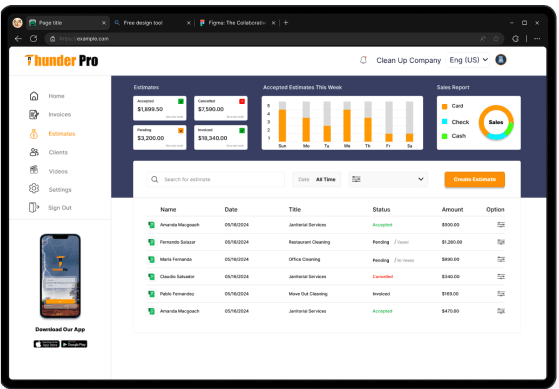
Task: Click the browser address bar
Action: coord(275,39)
